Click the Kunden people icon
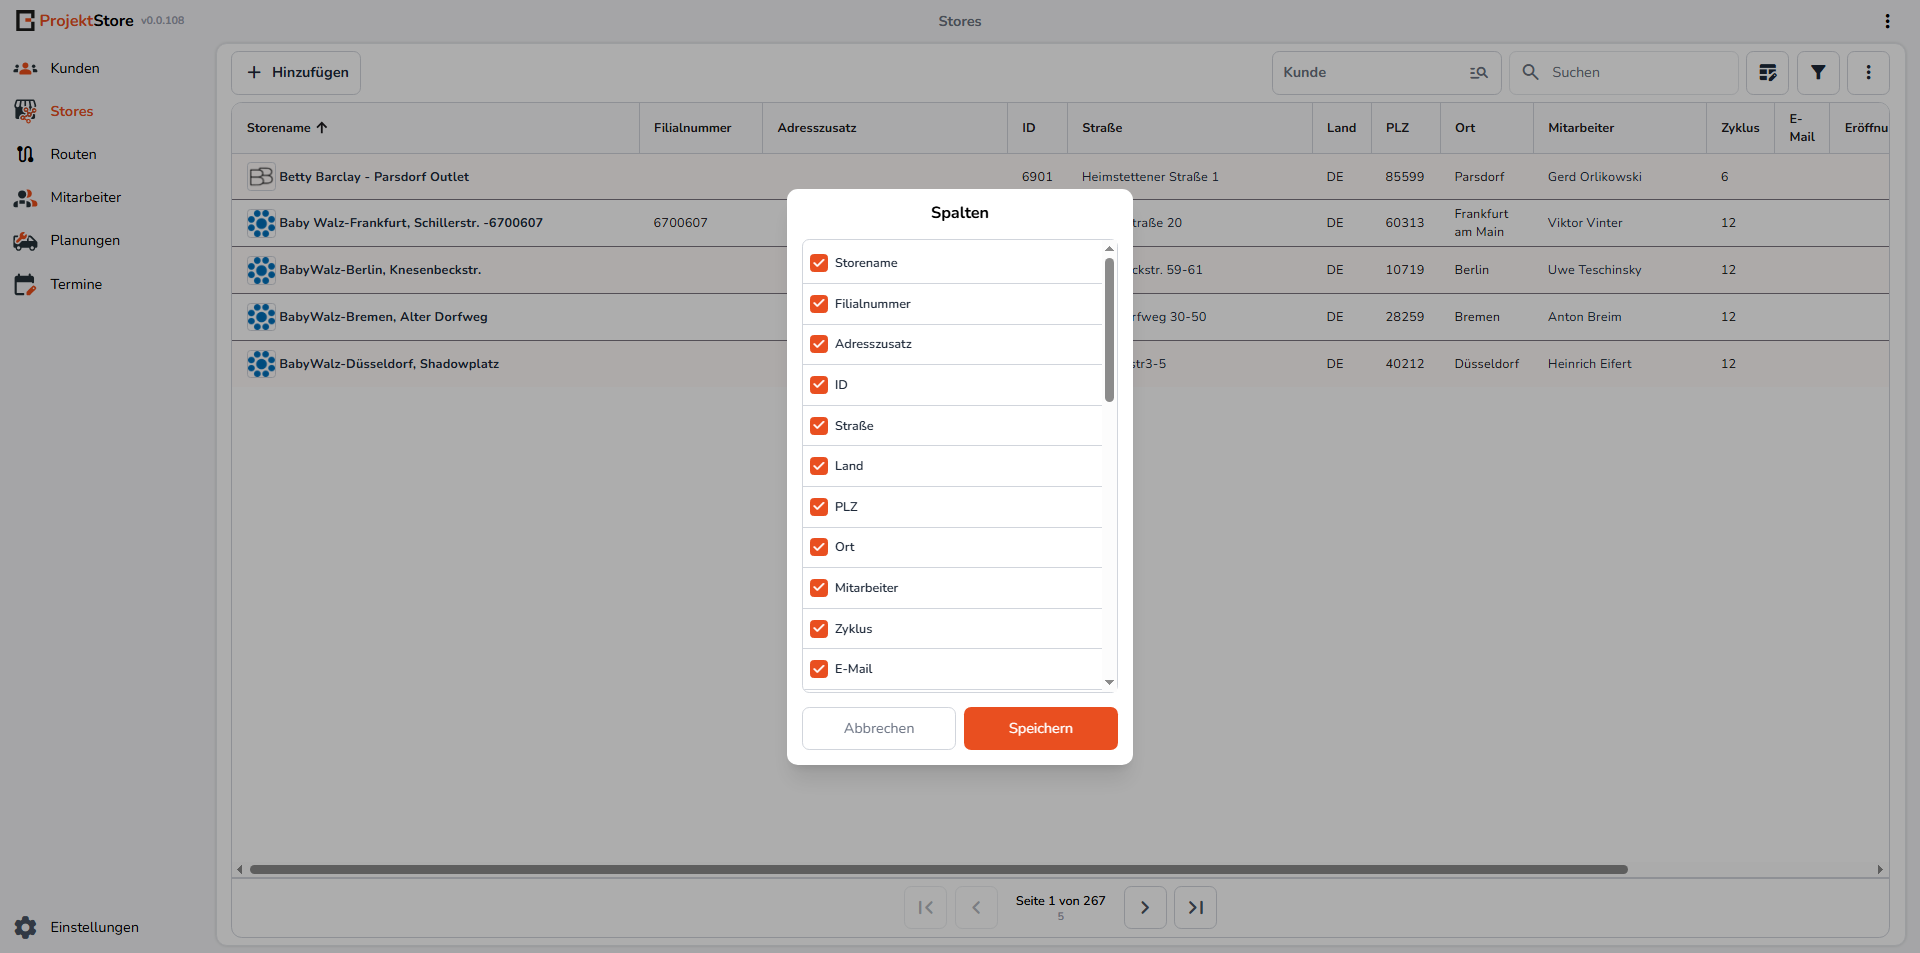Image resolution: width=1920 pixels, height=953 pixels. click(26, 69)
